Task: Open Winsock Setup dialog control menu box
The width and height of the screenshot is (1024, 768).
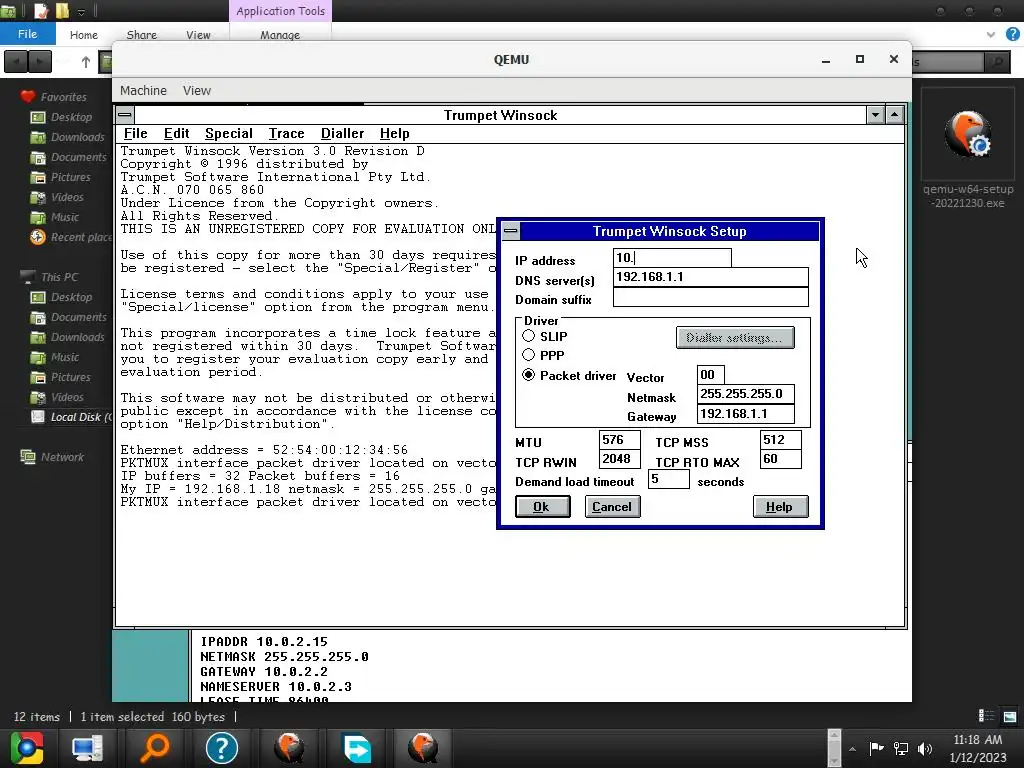Action: coord(511,231)
